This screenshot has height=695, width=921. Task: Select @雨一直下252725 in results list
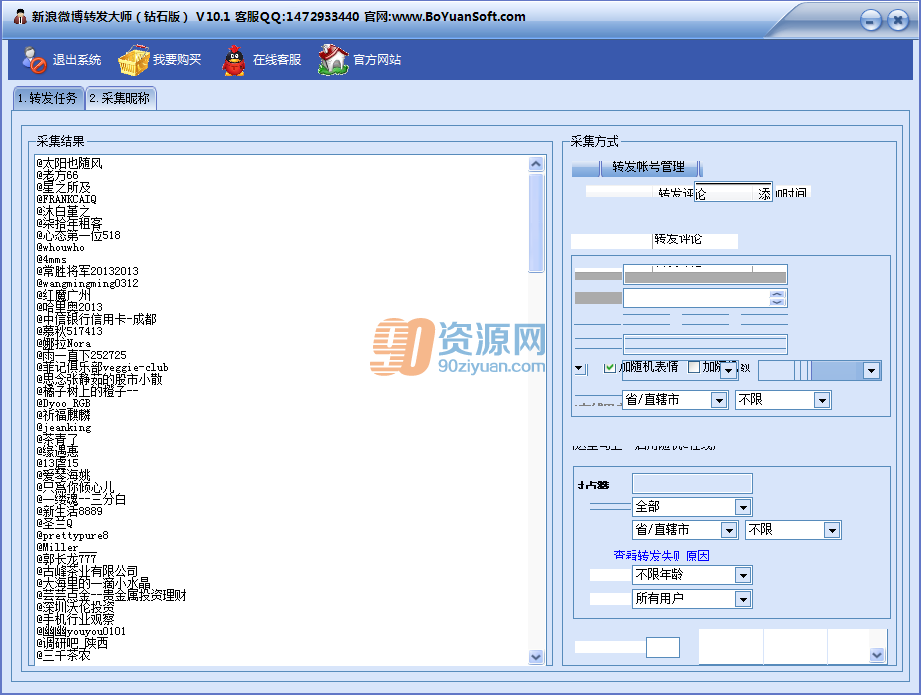(81, 355)
